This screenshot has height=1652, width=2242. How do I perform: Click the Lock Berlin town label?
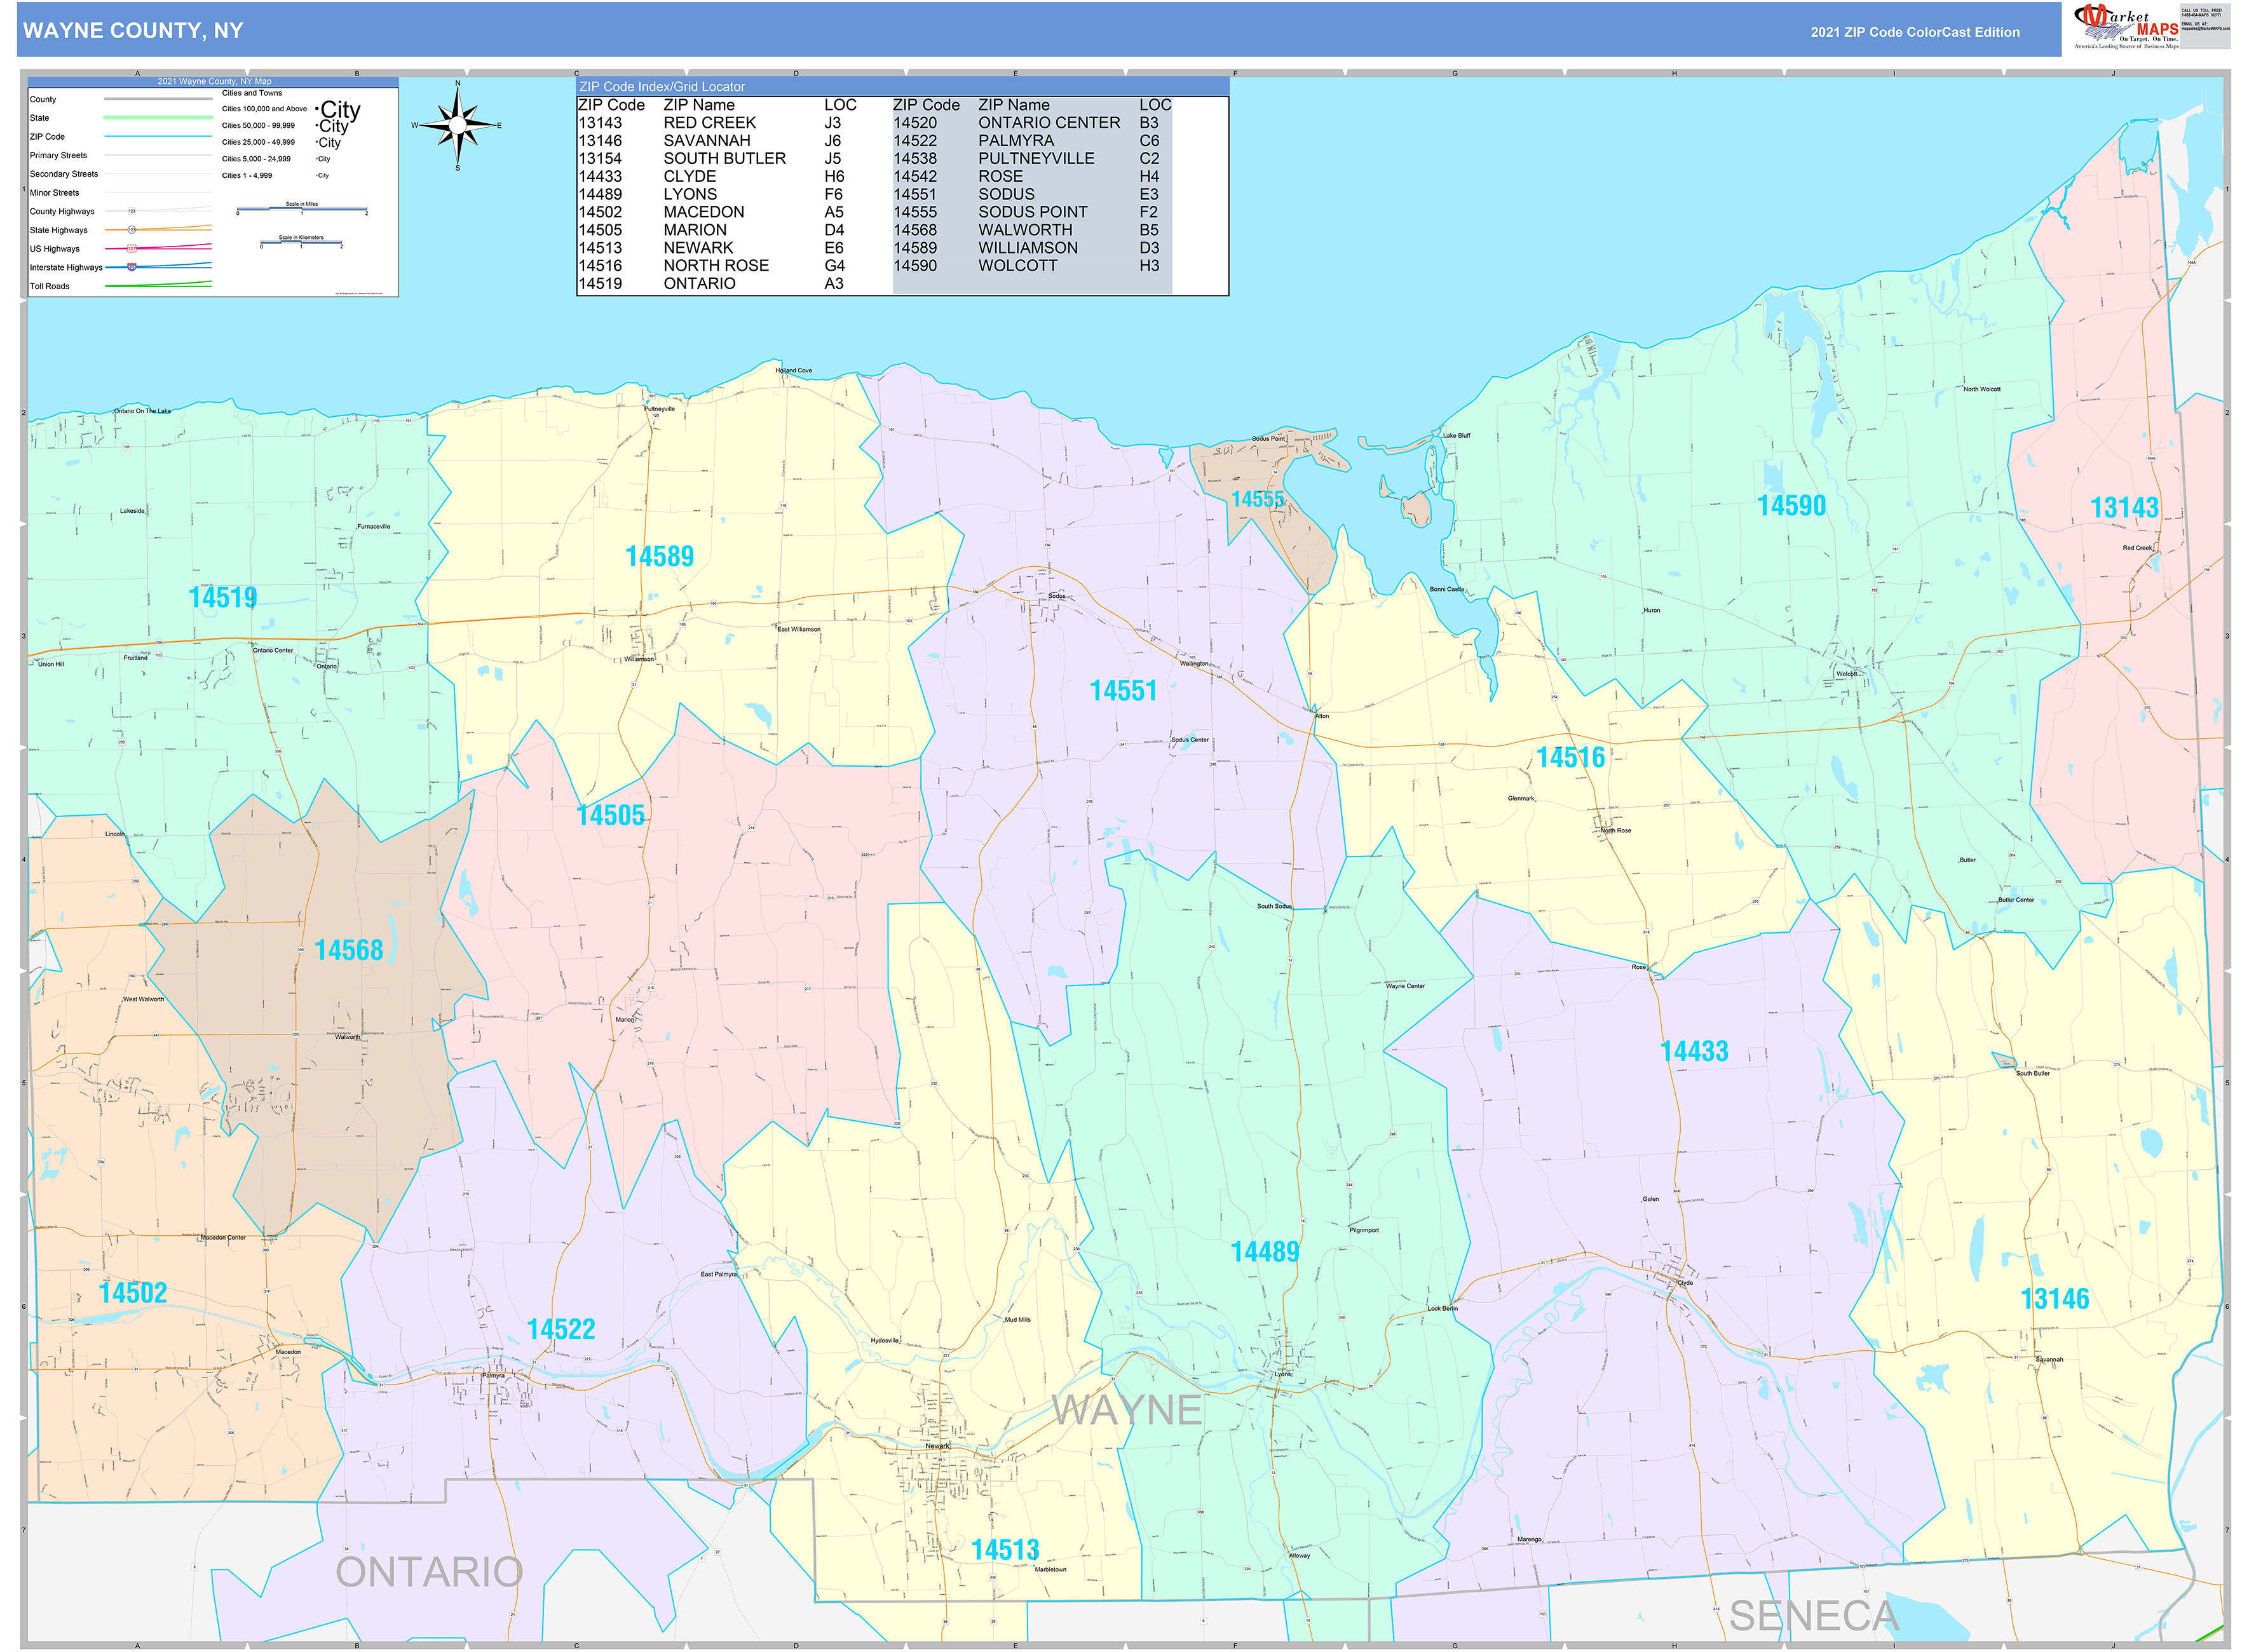pyautogui.click(x=1442, y=1308)
